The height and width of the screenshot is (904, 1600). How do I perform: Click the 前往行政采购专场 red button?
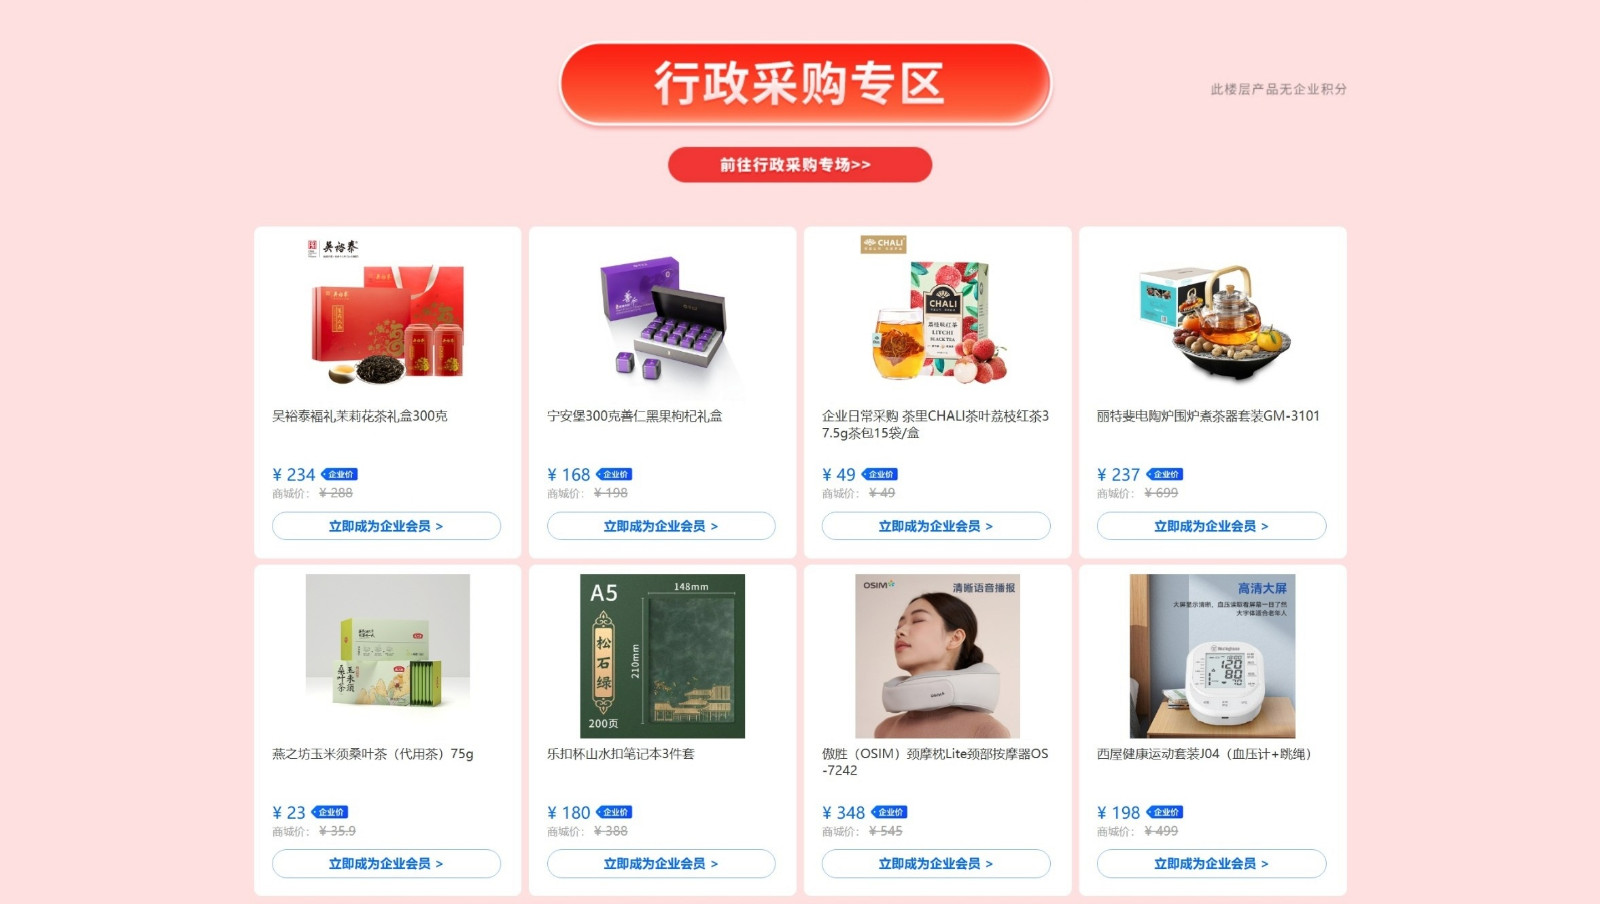(799, 165)
